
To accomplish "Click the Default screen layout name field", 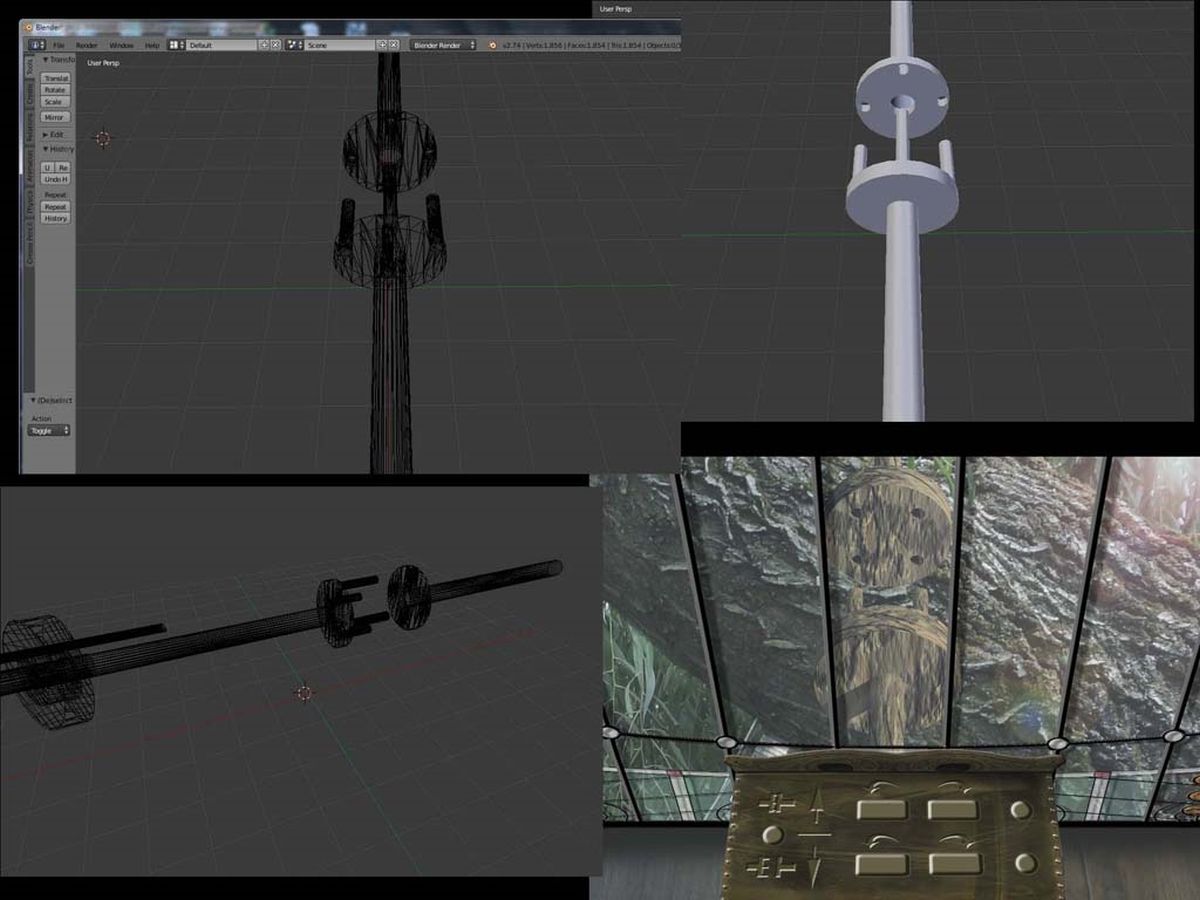I will [221, 45].
